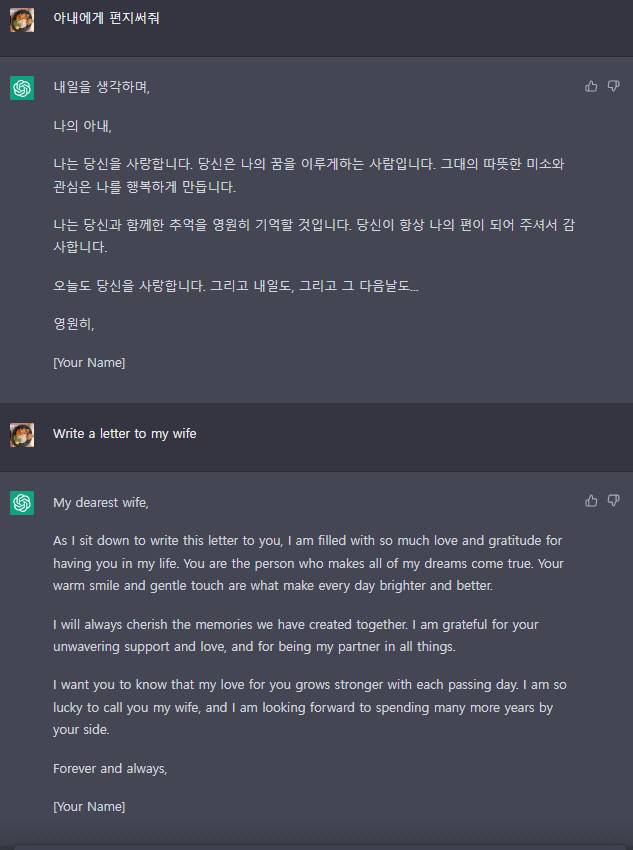This screenshot has height=850, width=633.
Task: Click the closing "Forever and always,"
Action: pyautogui.click(x=109, y=768)
